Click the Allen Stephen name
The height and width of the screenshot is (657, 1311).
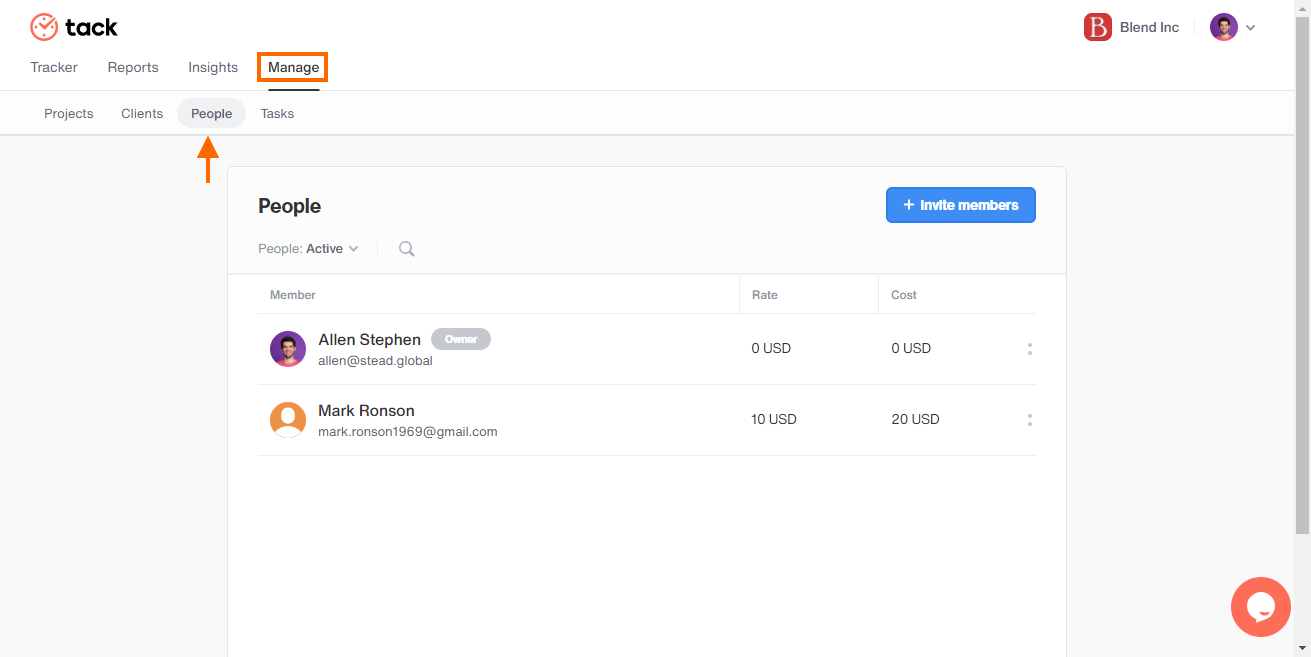pos(369,340)
